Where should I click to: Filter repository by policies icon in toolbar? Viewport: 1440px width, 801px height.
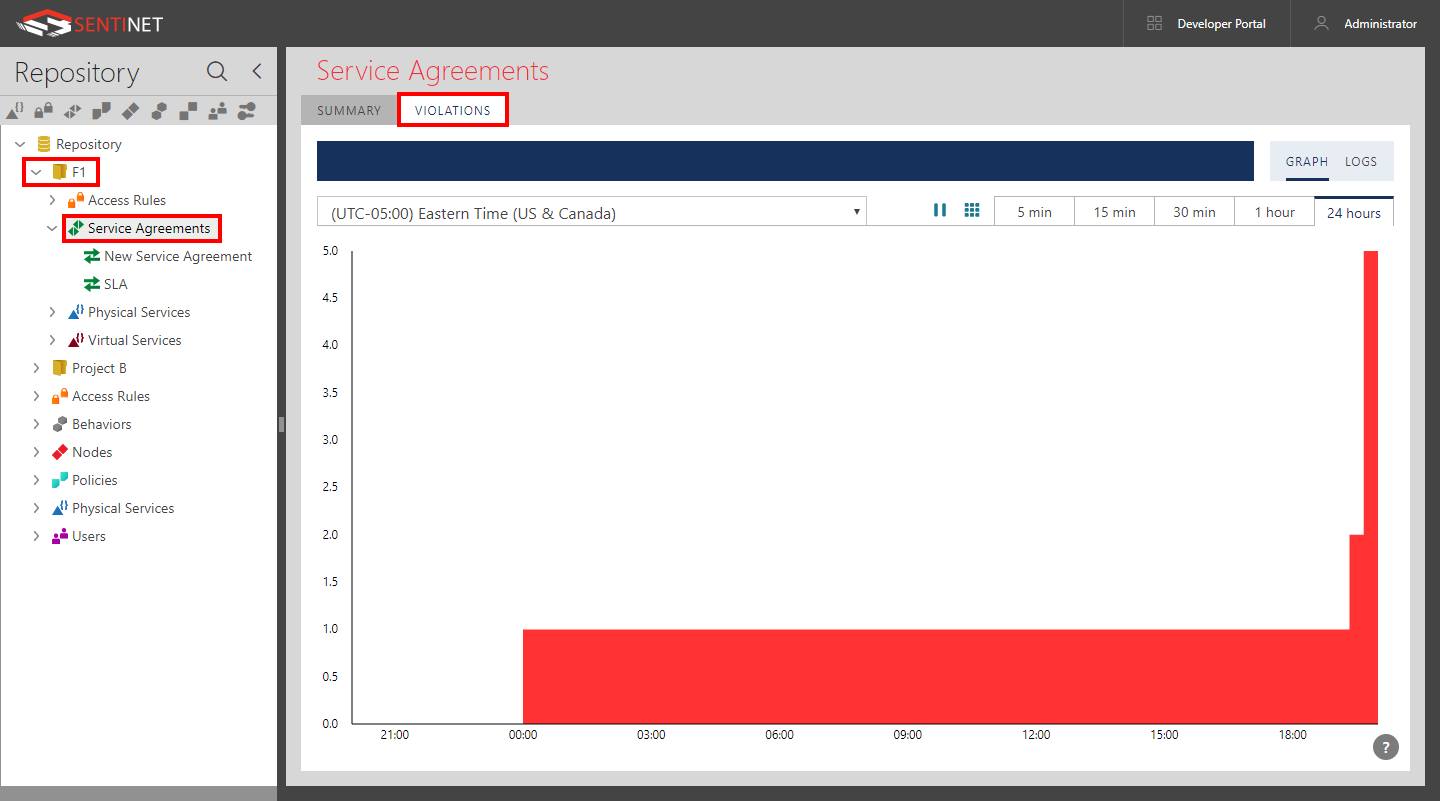click(101, 110)
